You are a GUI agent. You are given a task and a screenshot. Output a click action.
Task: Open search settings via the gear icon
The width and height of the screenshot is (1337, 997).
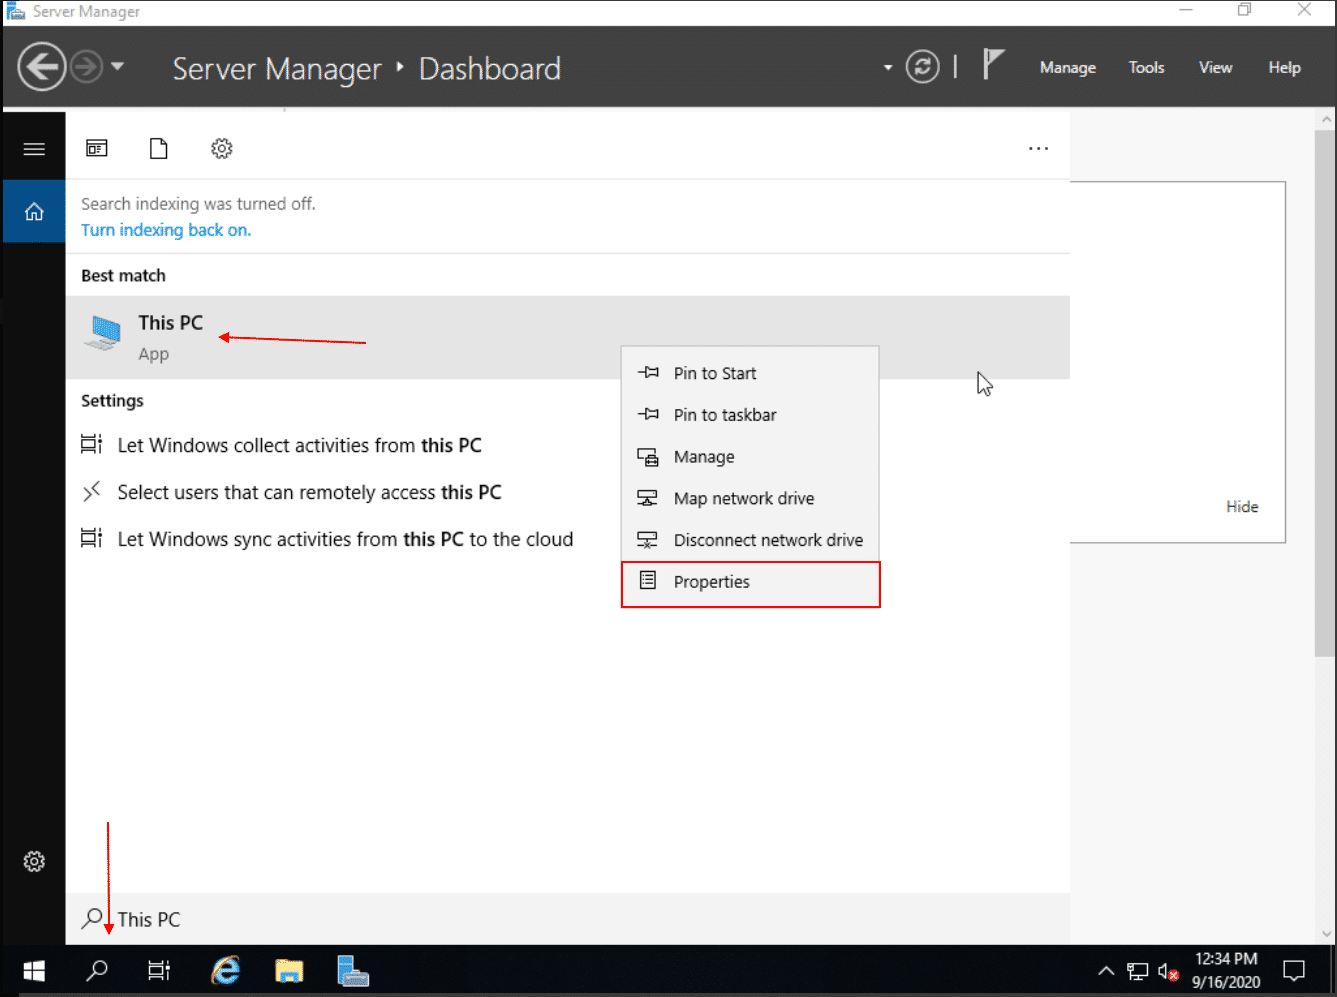(x=221, y=147)
